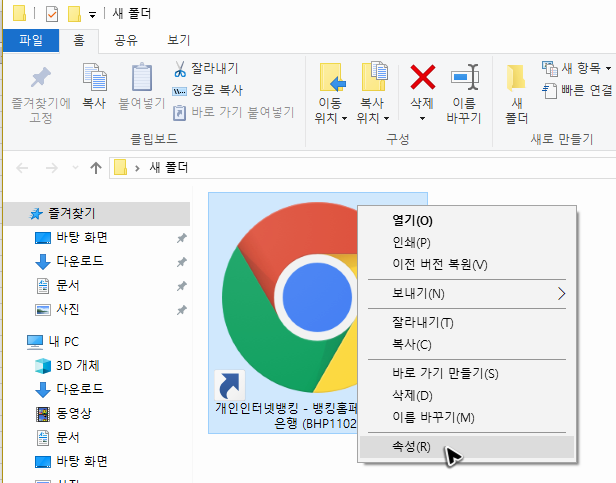Click the file name 개인인터넷뱅킹 shortcut label
The height and width of the screenshot is (483, 616).
click(286, 416)
